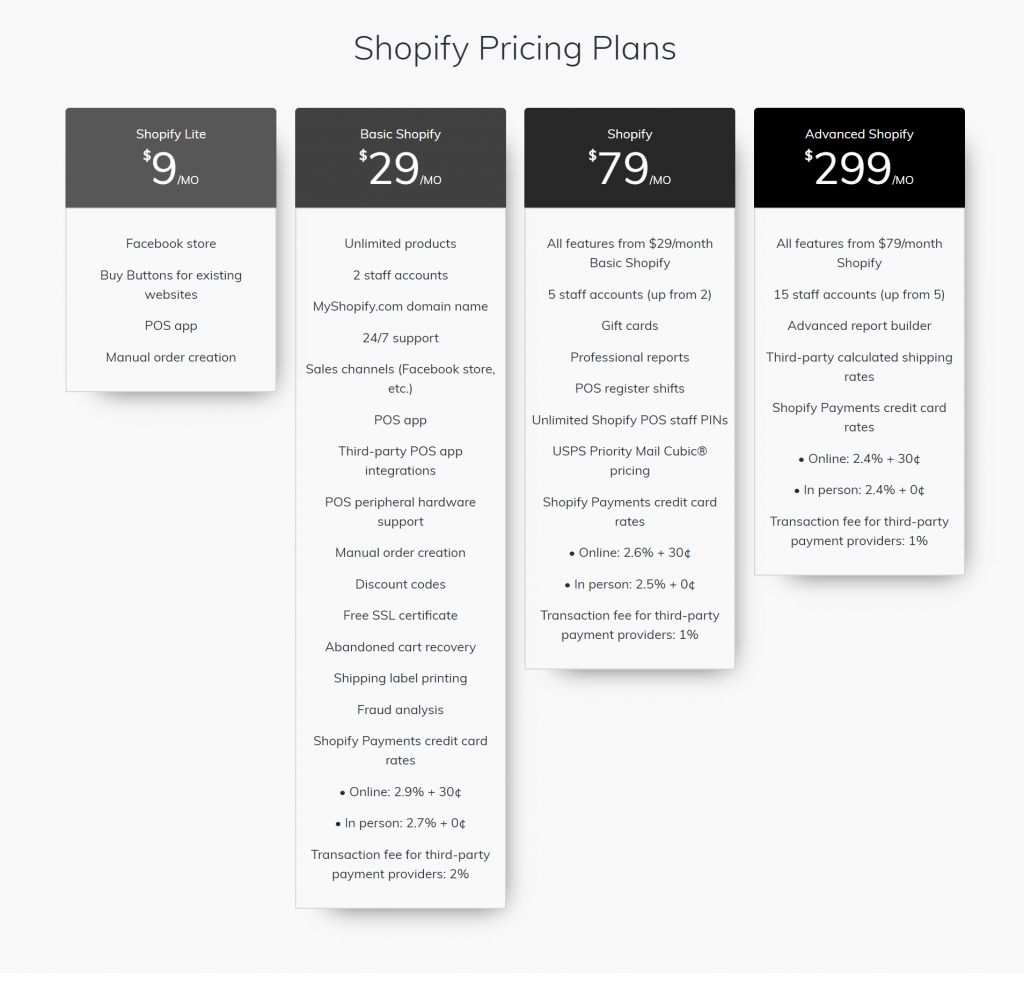Image resolution: width=1024 pixels, height=992 pixels.
Task: Select 'Abandoned cart recovery' feature
Action: (x=400, y=647)
